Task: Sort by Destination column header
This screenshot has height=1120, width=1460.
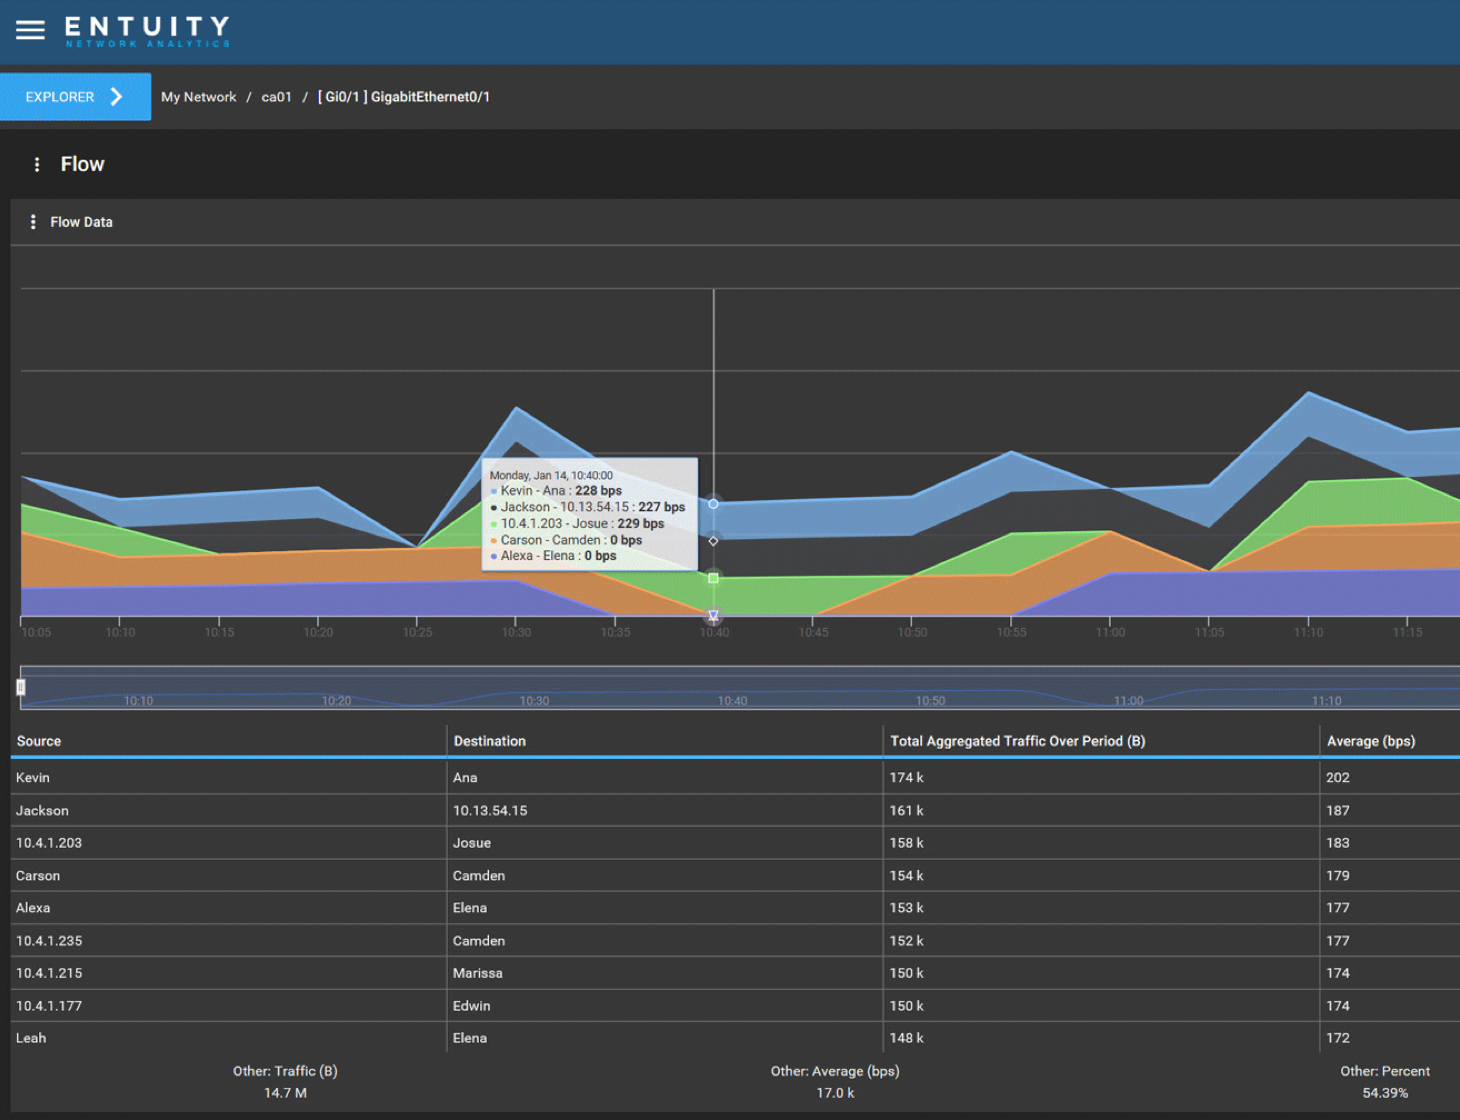Action: tap(489, 740)
